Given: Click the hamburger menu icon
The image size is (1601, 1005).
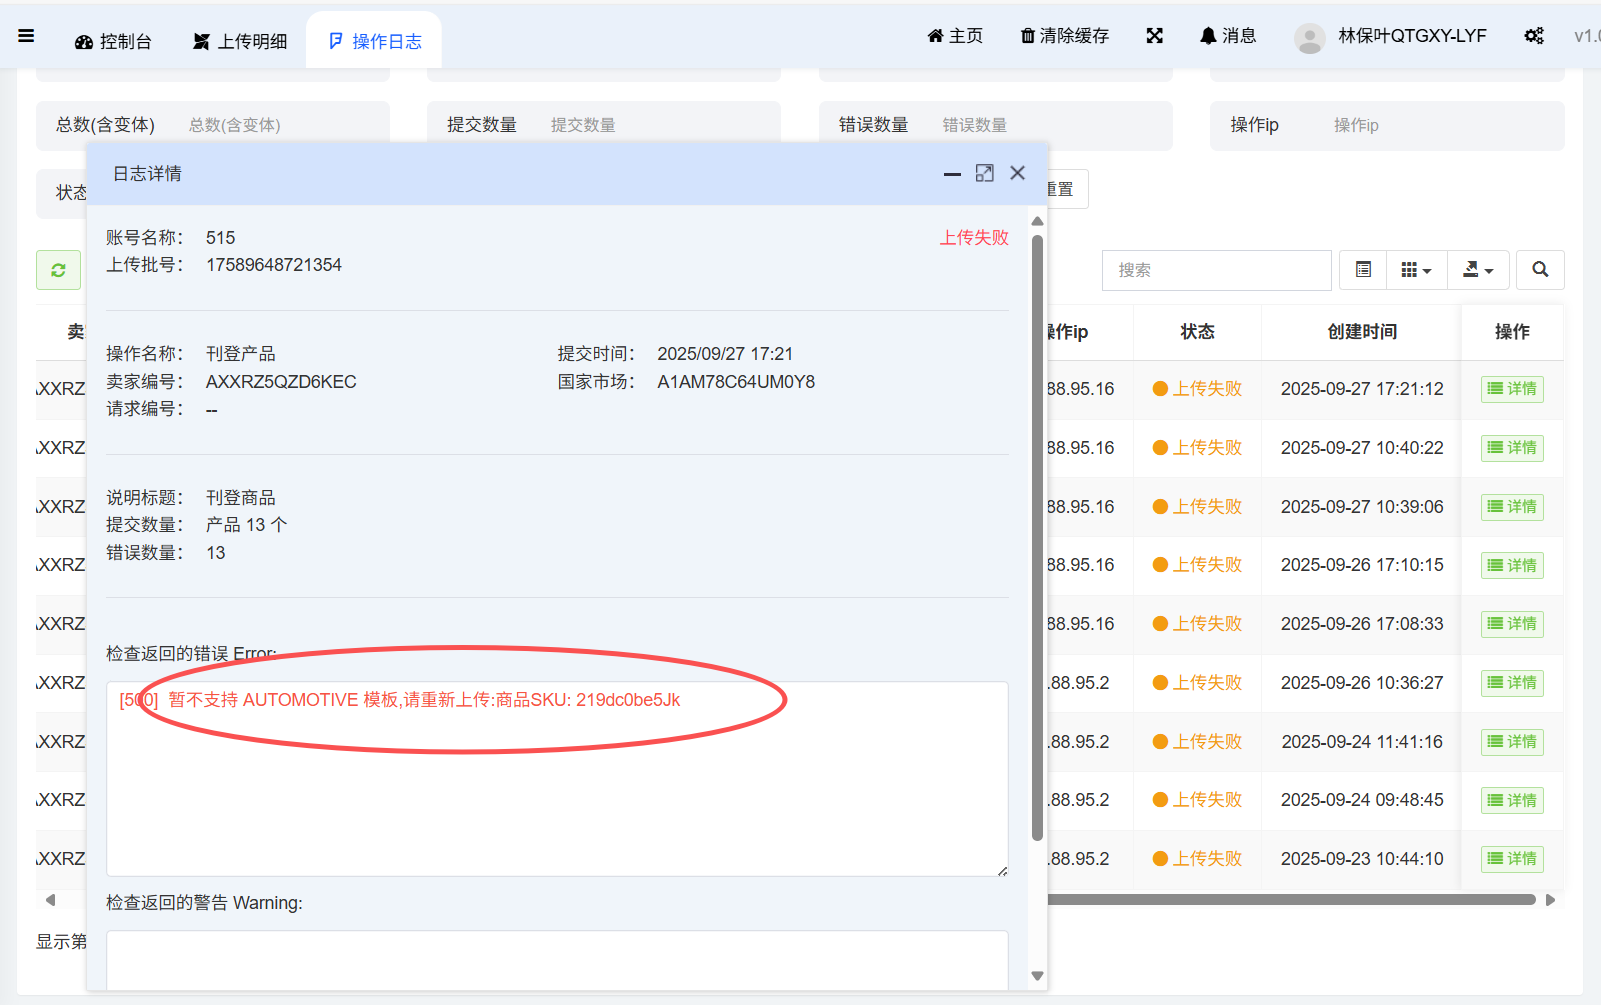Looking at the screenshot, I should 26,36.
